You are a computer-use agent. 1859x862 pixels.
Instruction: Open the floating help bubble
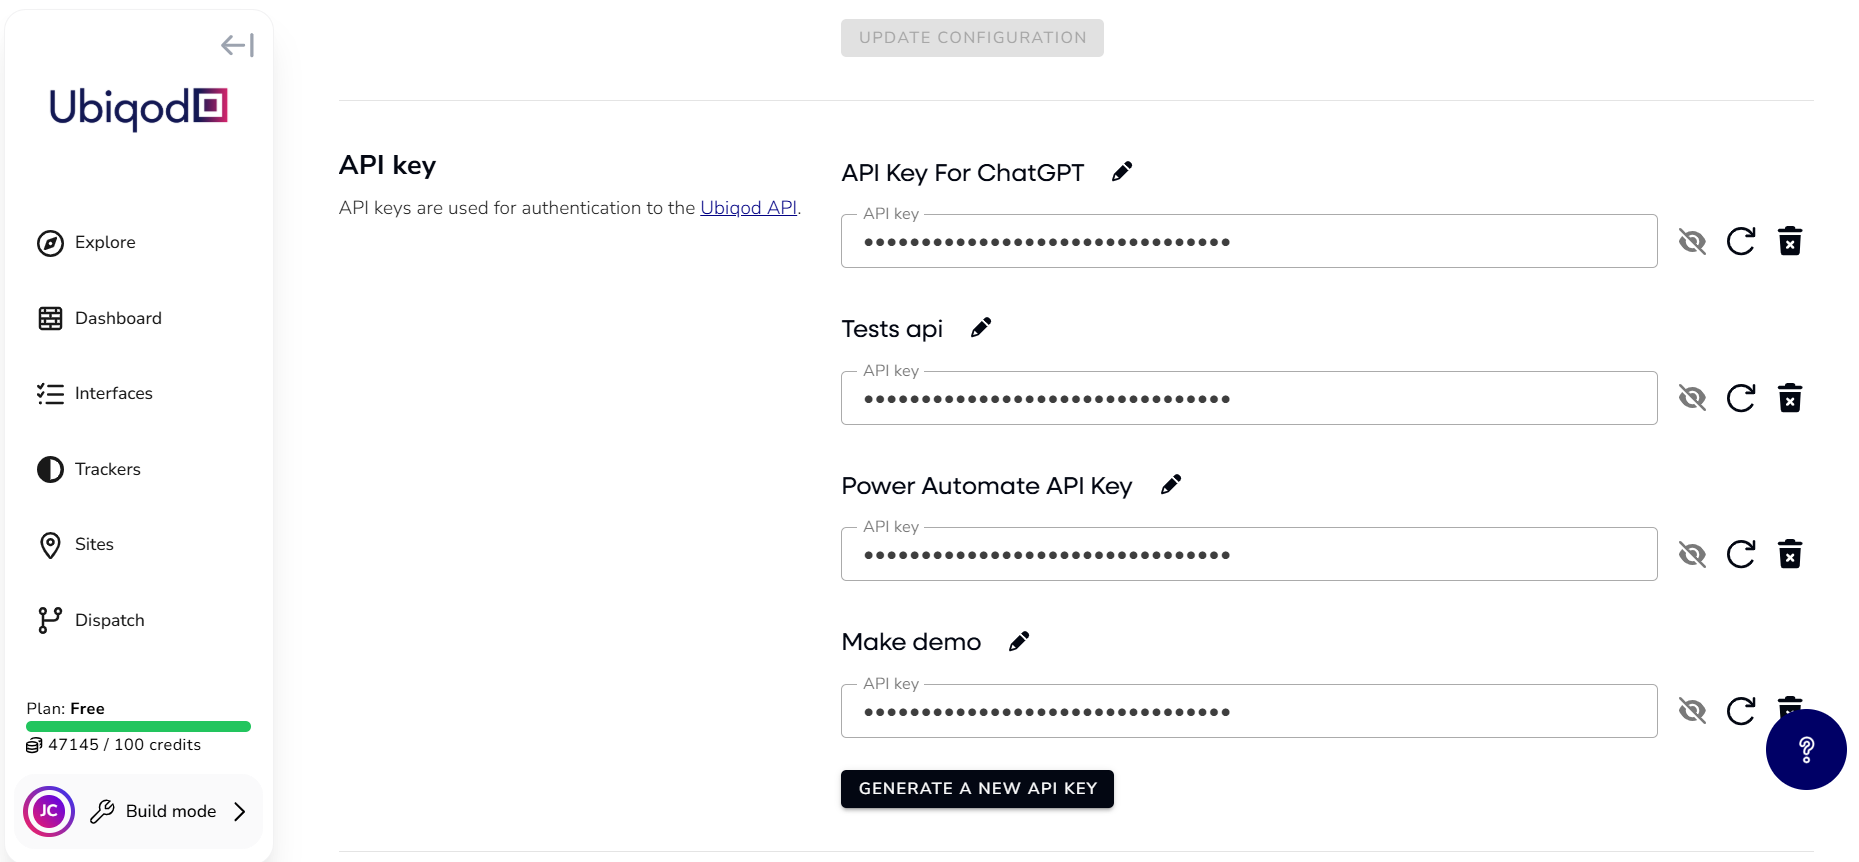[x=1806, y=749]
